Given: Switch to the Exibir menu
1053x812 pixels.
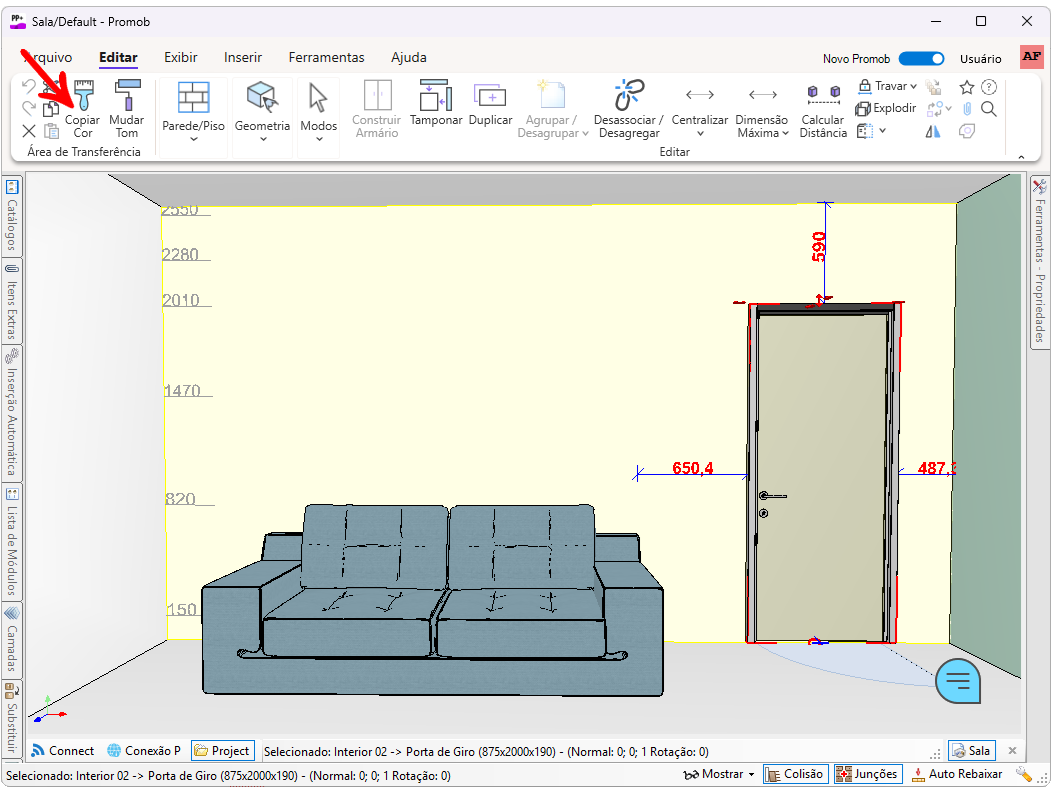Looking at the screenshot, I should 180,57.
